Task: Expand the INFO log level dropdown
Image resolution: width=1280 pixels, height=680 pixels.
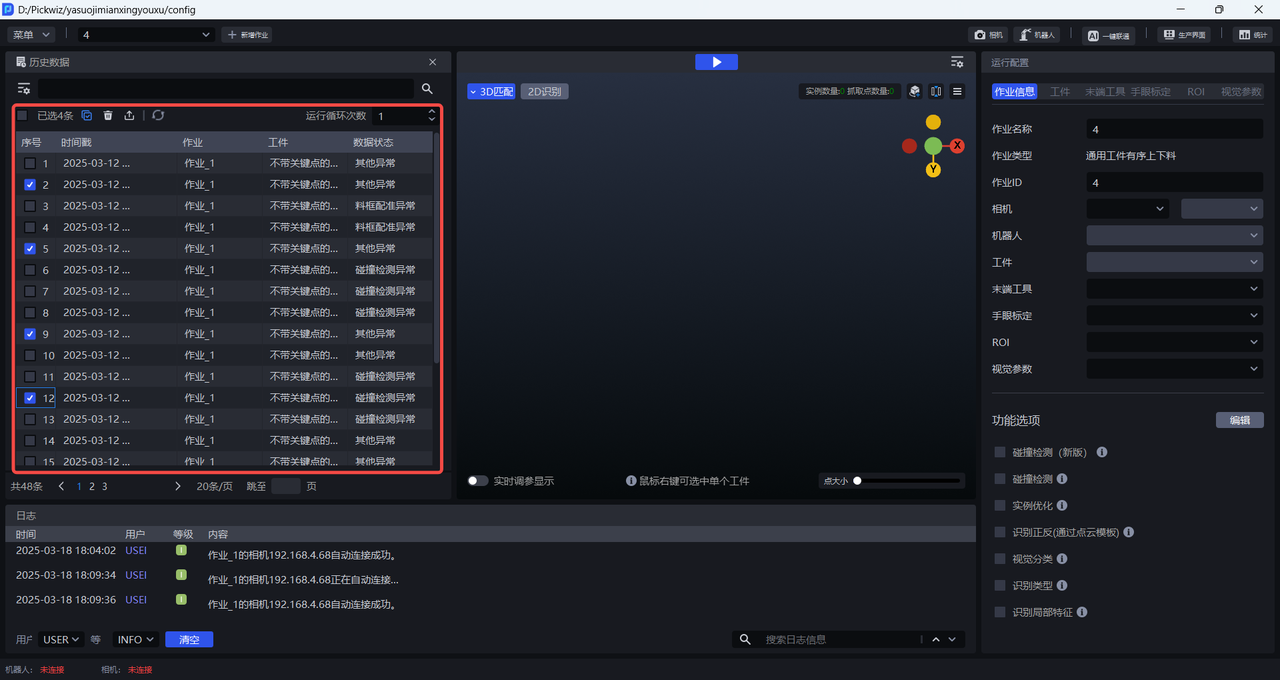Action: click(136, 640)
